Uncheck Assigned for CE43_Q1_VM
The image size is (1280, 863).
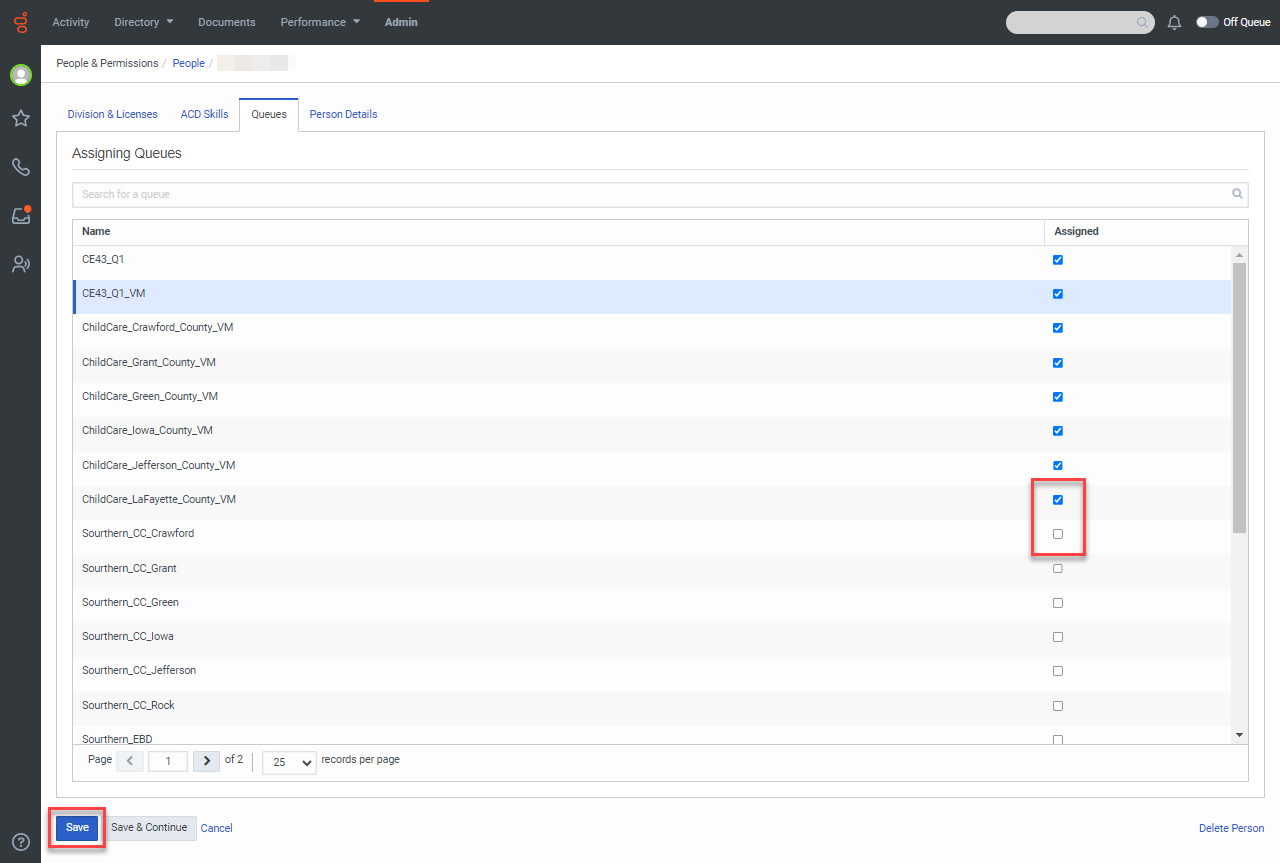tap(1058, 294)
